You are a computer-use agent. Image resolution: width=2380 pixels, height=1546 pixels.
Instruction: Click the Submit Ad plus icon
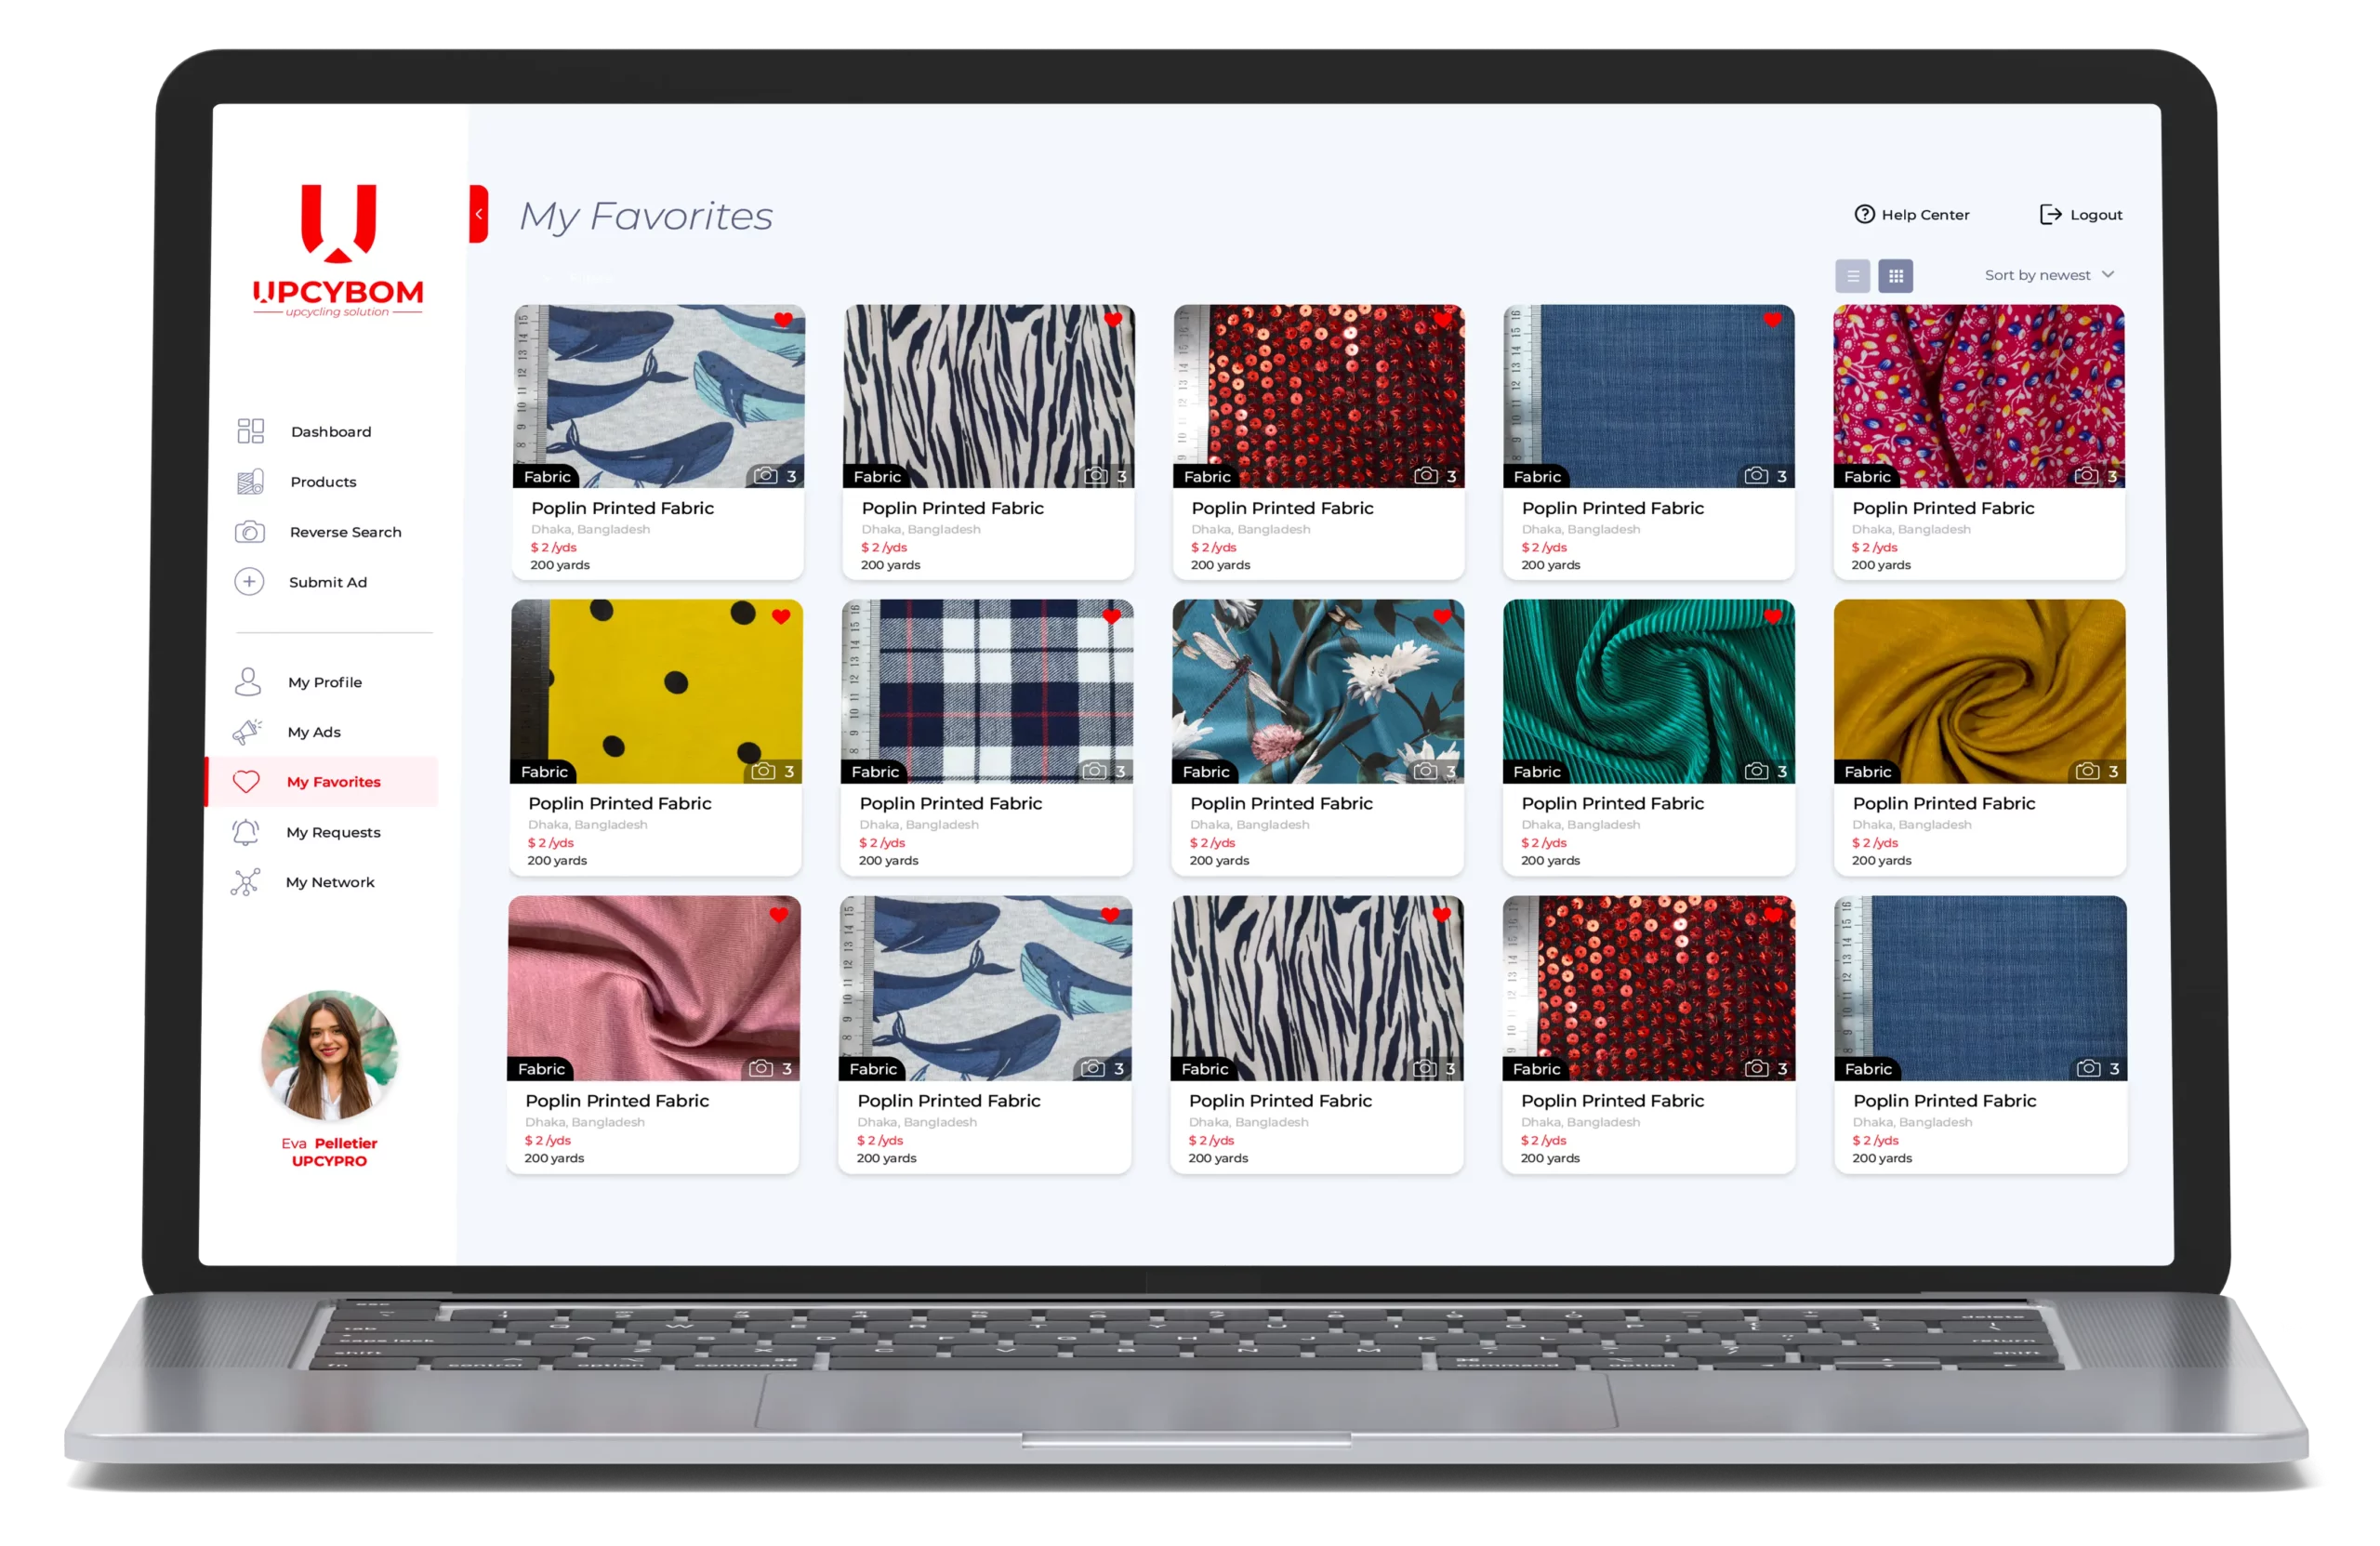249,582
